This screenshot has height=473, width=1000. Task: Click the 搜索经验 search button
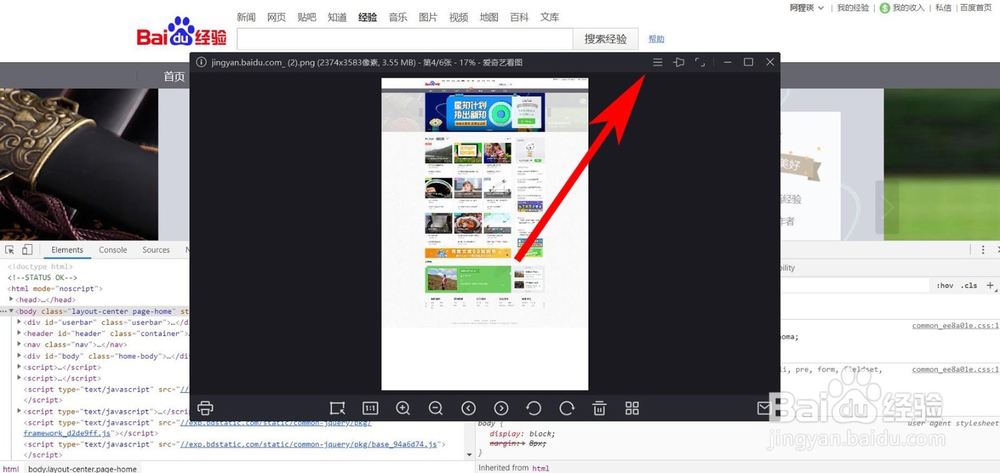[605, 39]
